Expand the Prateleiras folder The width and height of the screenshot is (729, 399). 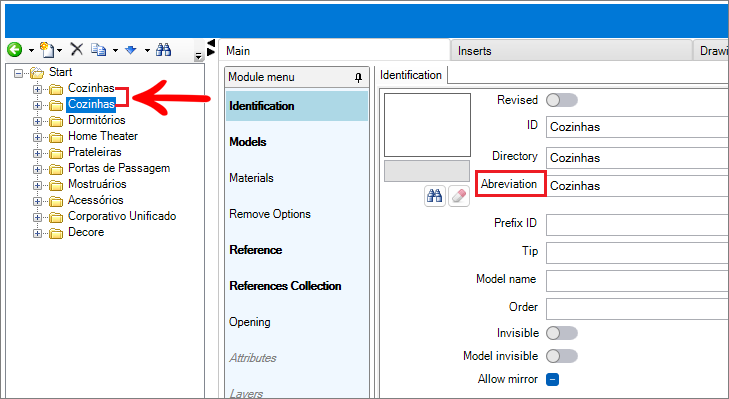[37, 153]
